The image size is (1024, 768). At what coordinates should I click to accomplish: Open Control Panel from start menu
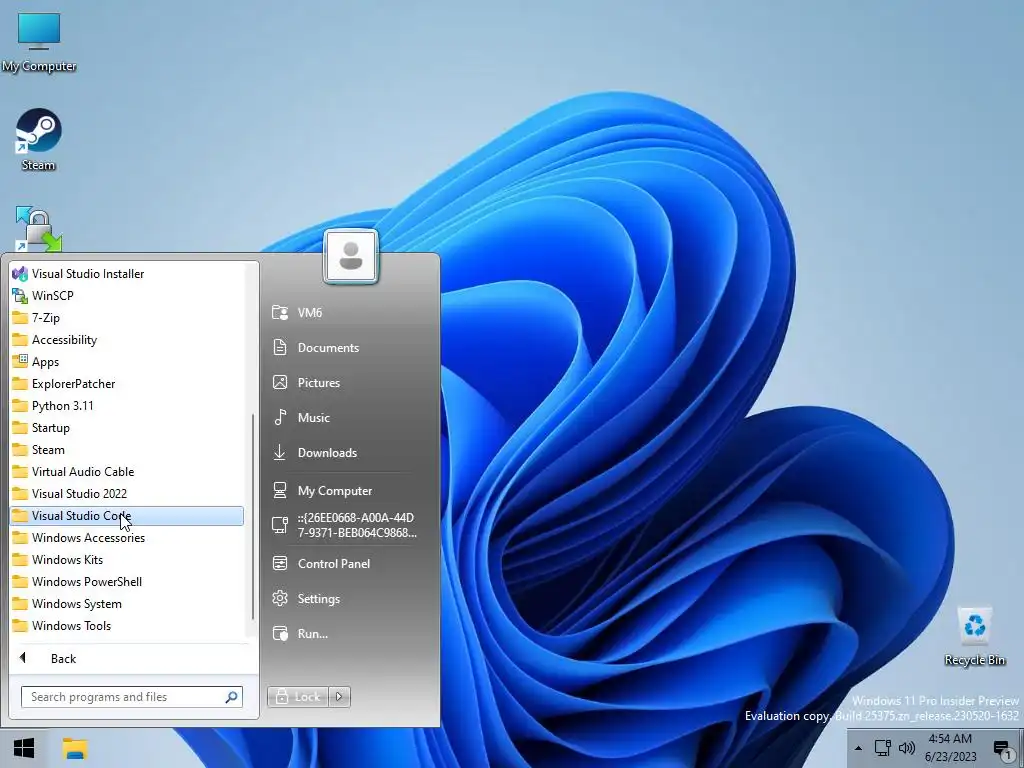349,564
